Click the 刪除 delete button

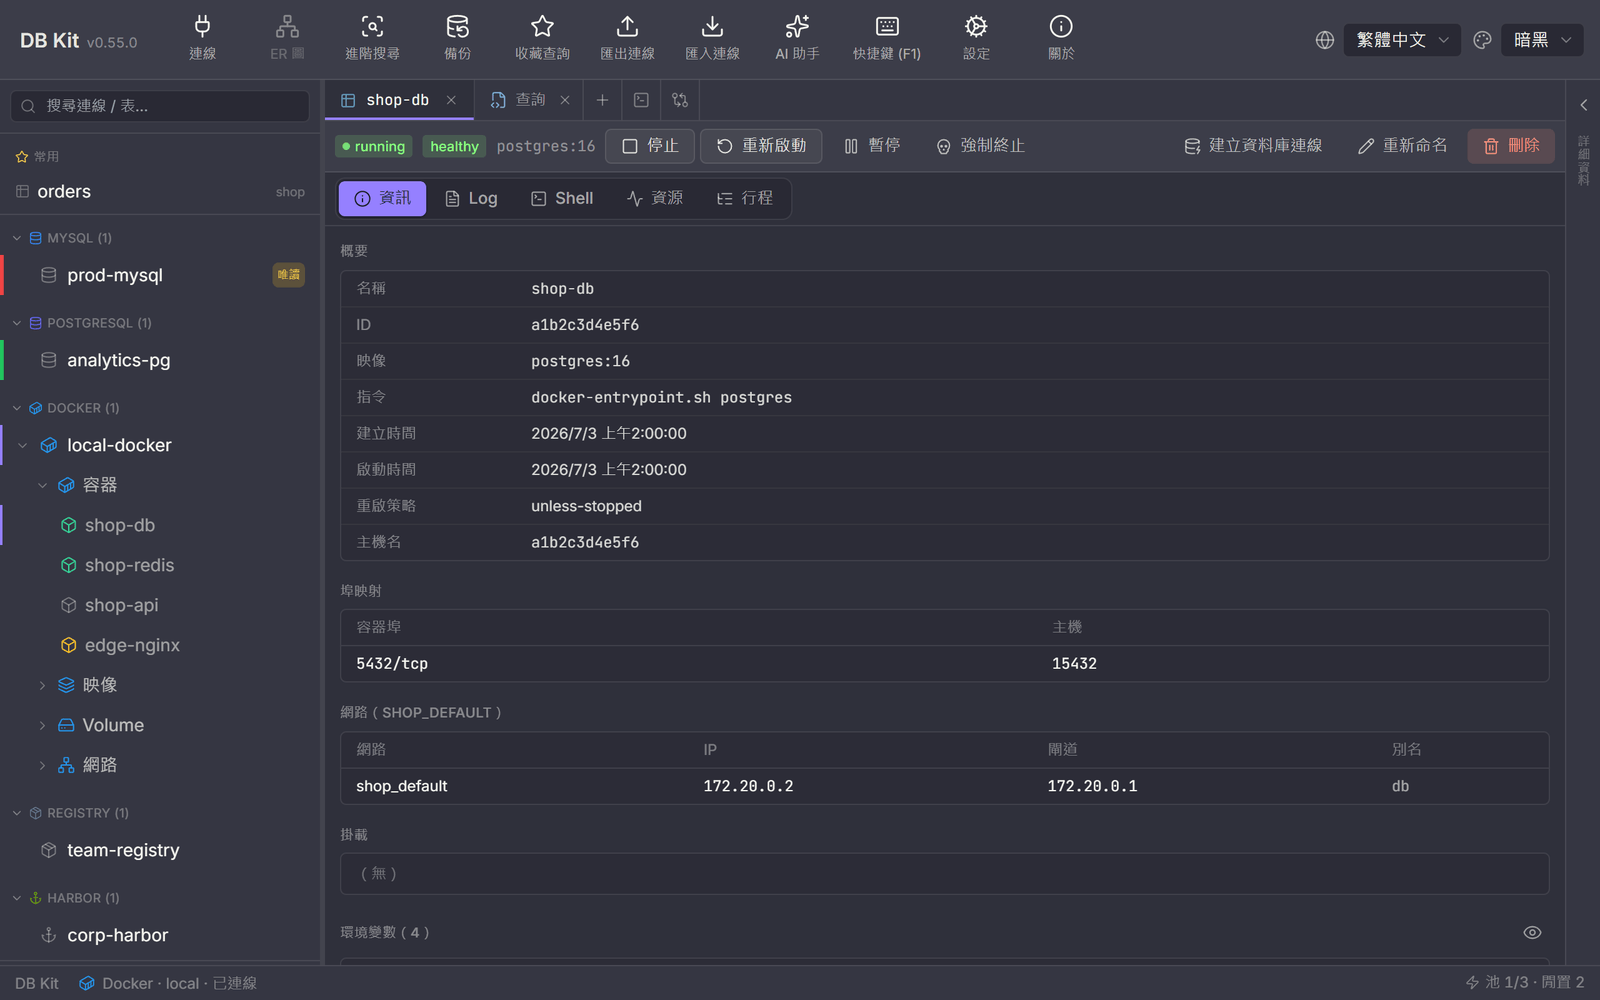click(x=1511, y=146)
